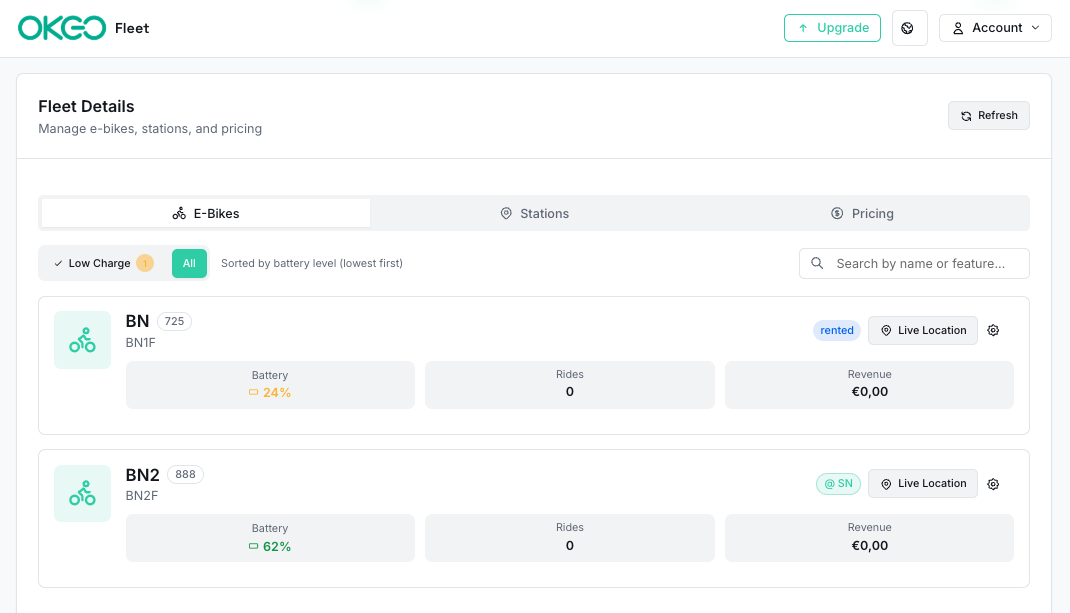
Task: Click the OKGO logo
Action: 62,28
